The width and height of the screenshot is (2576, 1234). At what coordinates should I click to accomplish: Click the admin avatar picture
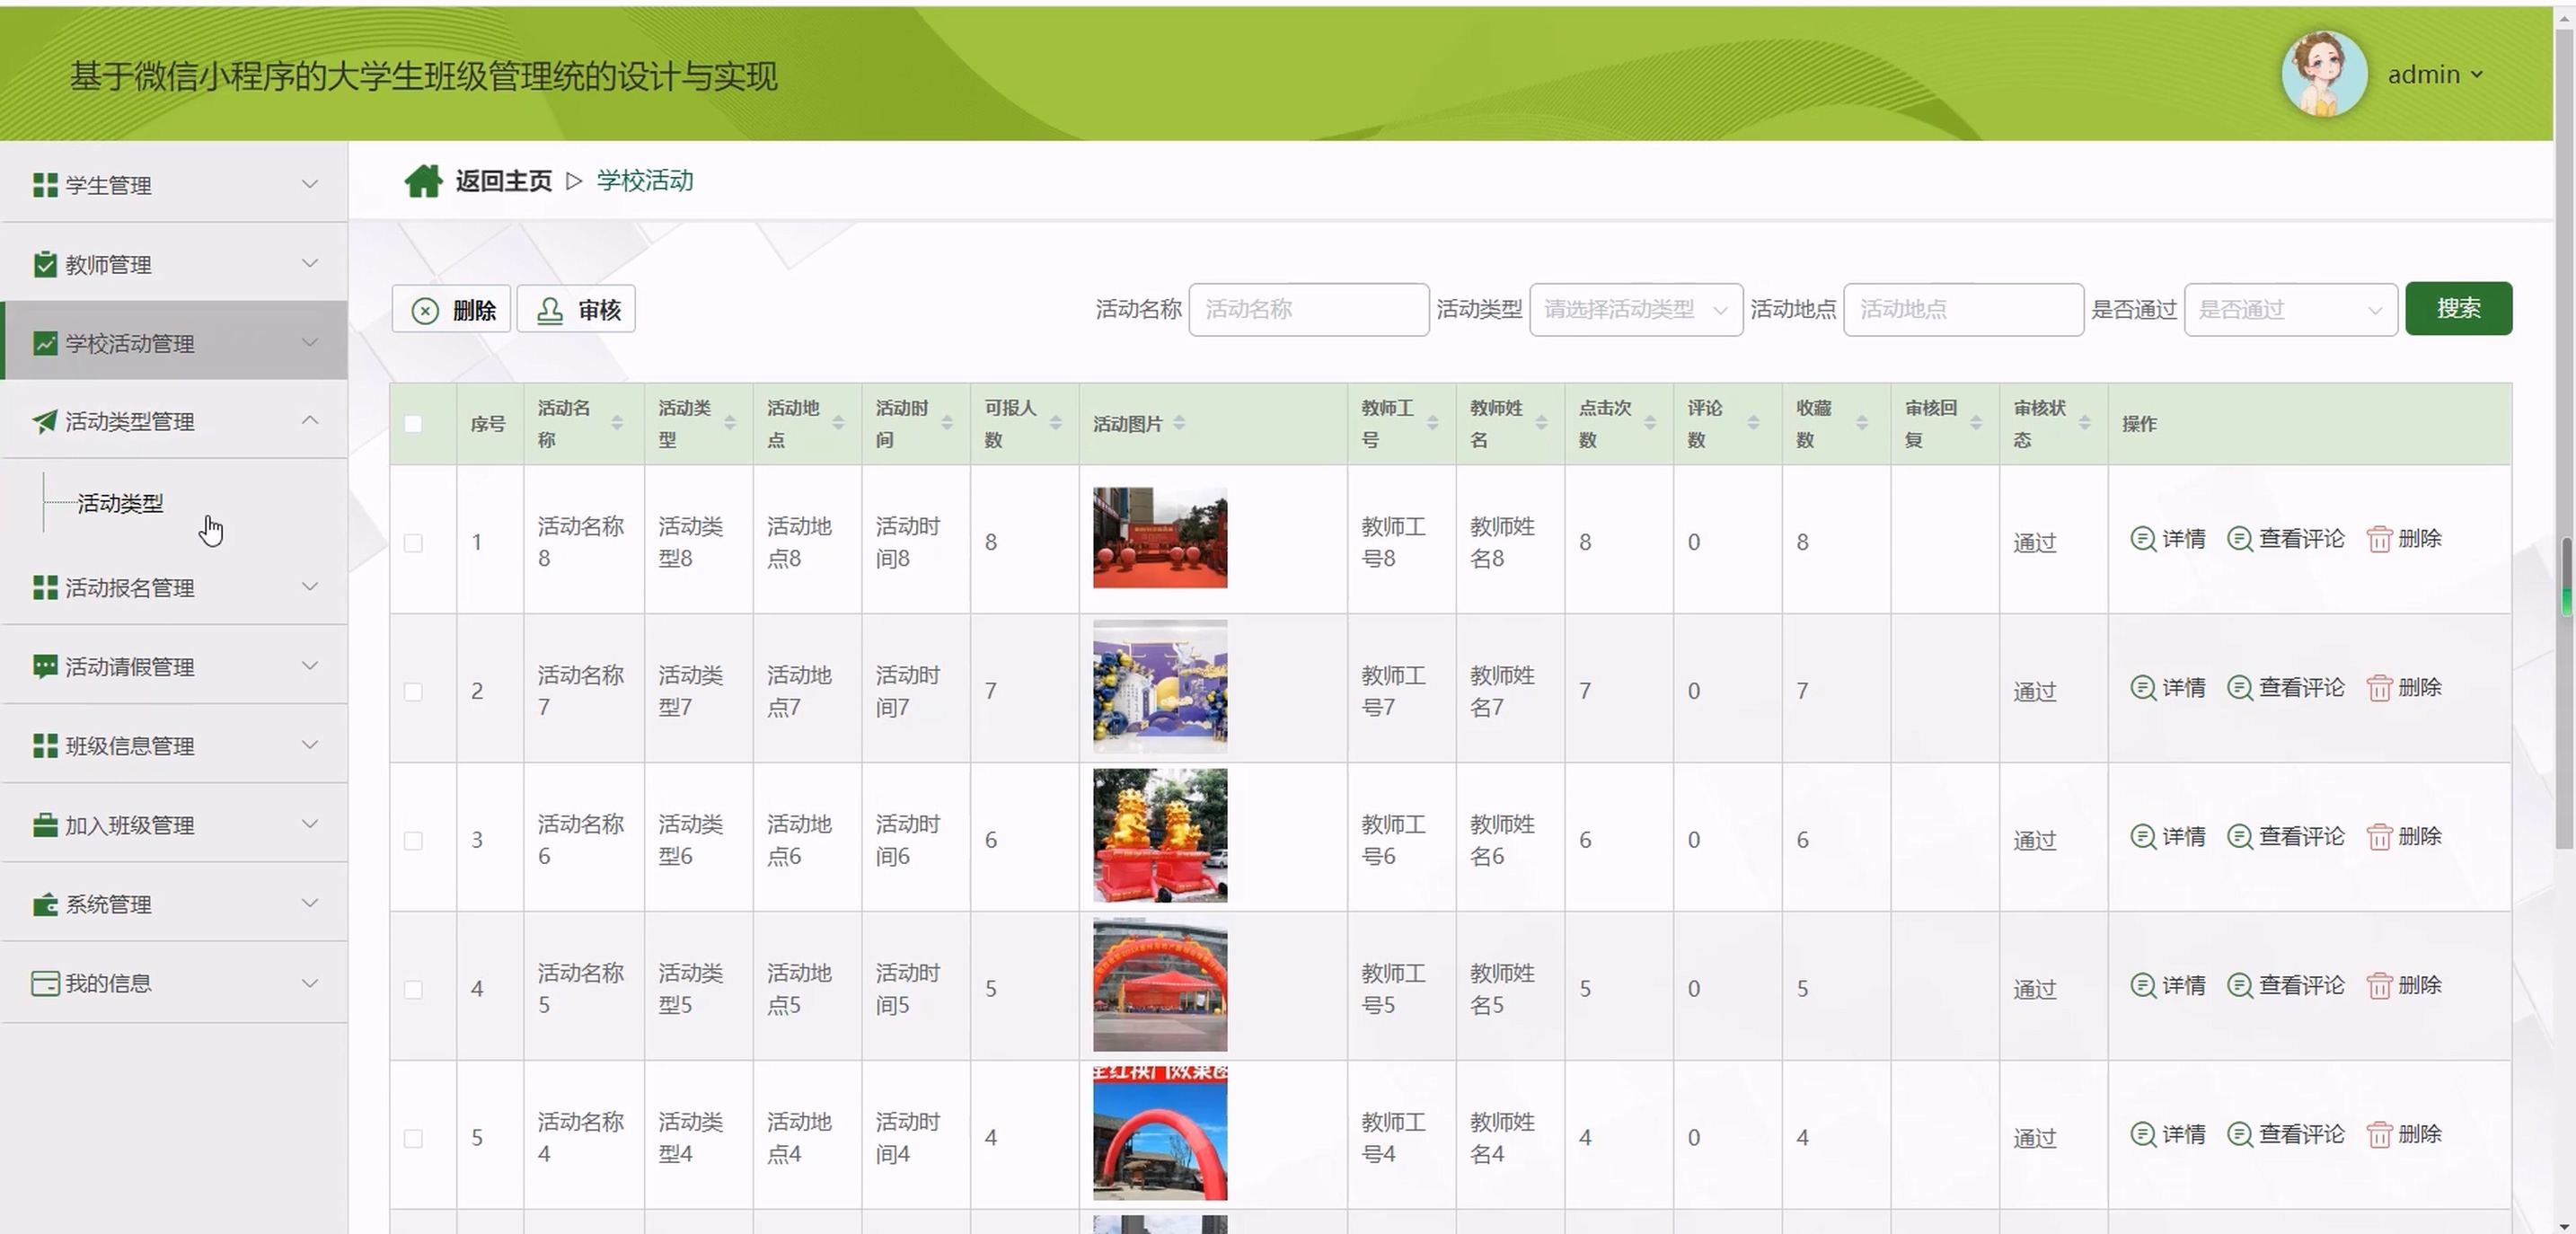(x=2324, y=73)
